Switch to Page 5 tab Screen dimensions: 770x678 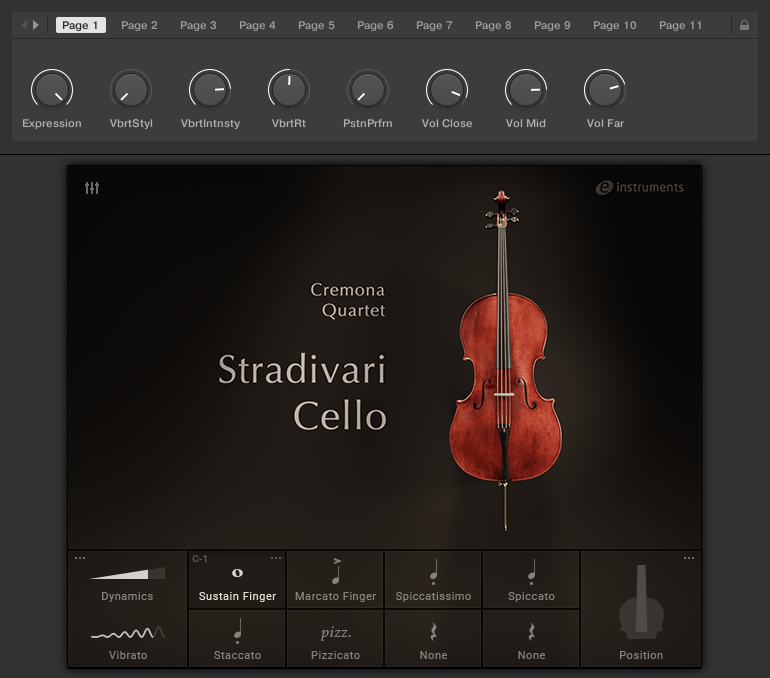pyautogui.click(x=316, y=25)
